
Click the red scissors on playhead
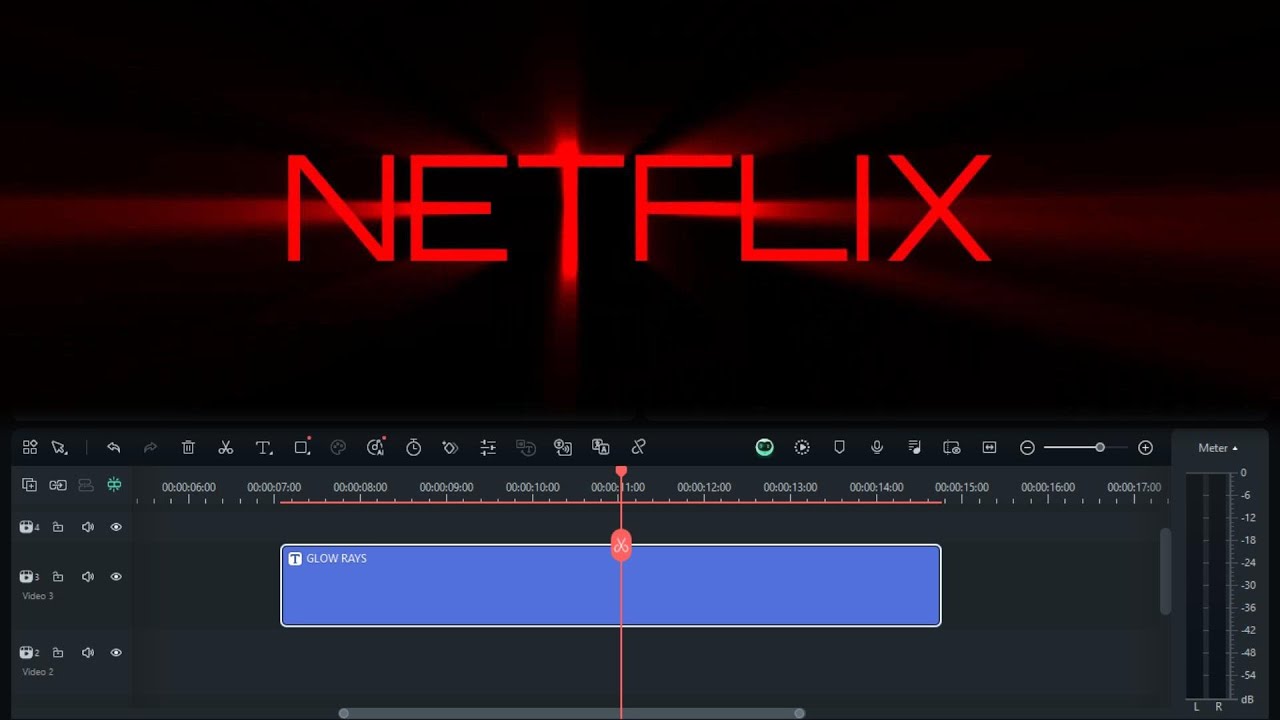tap(621, 545)
